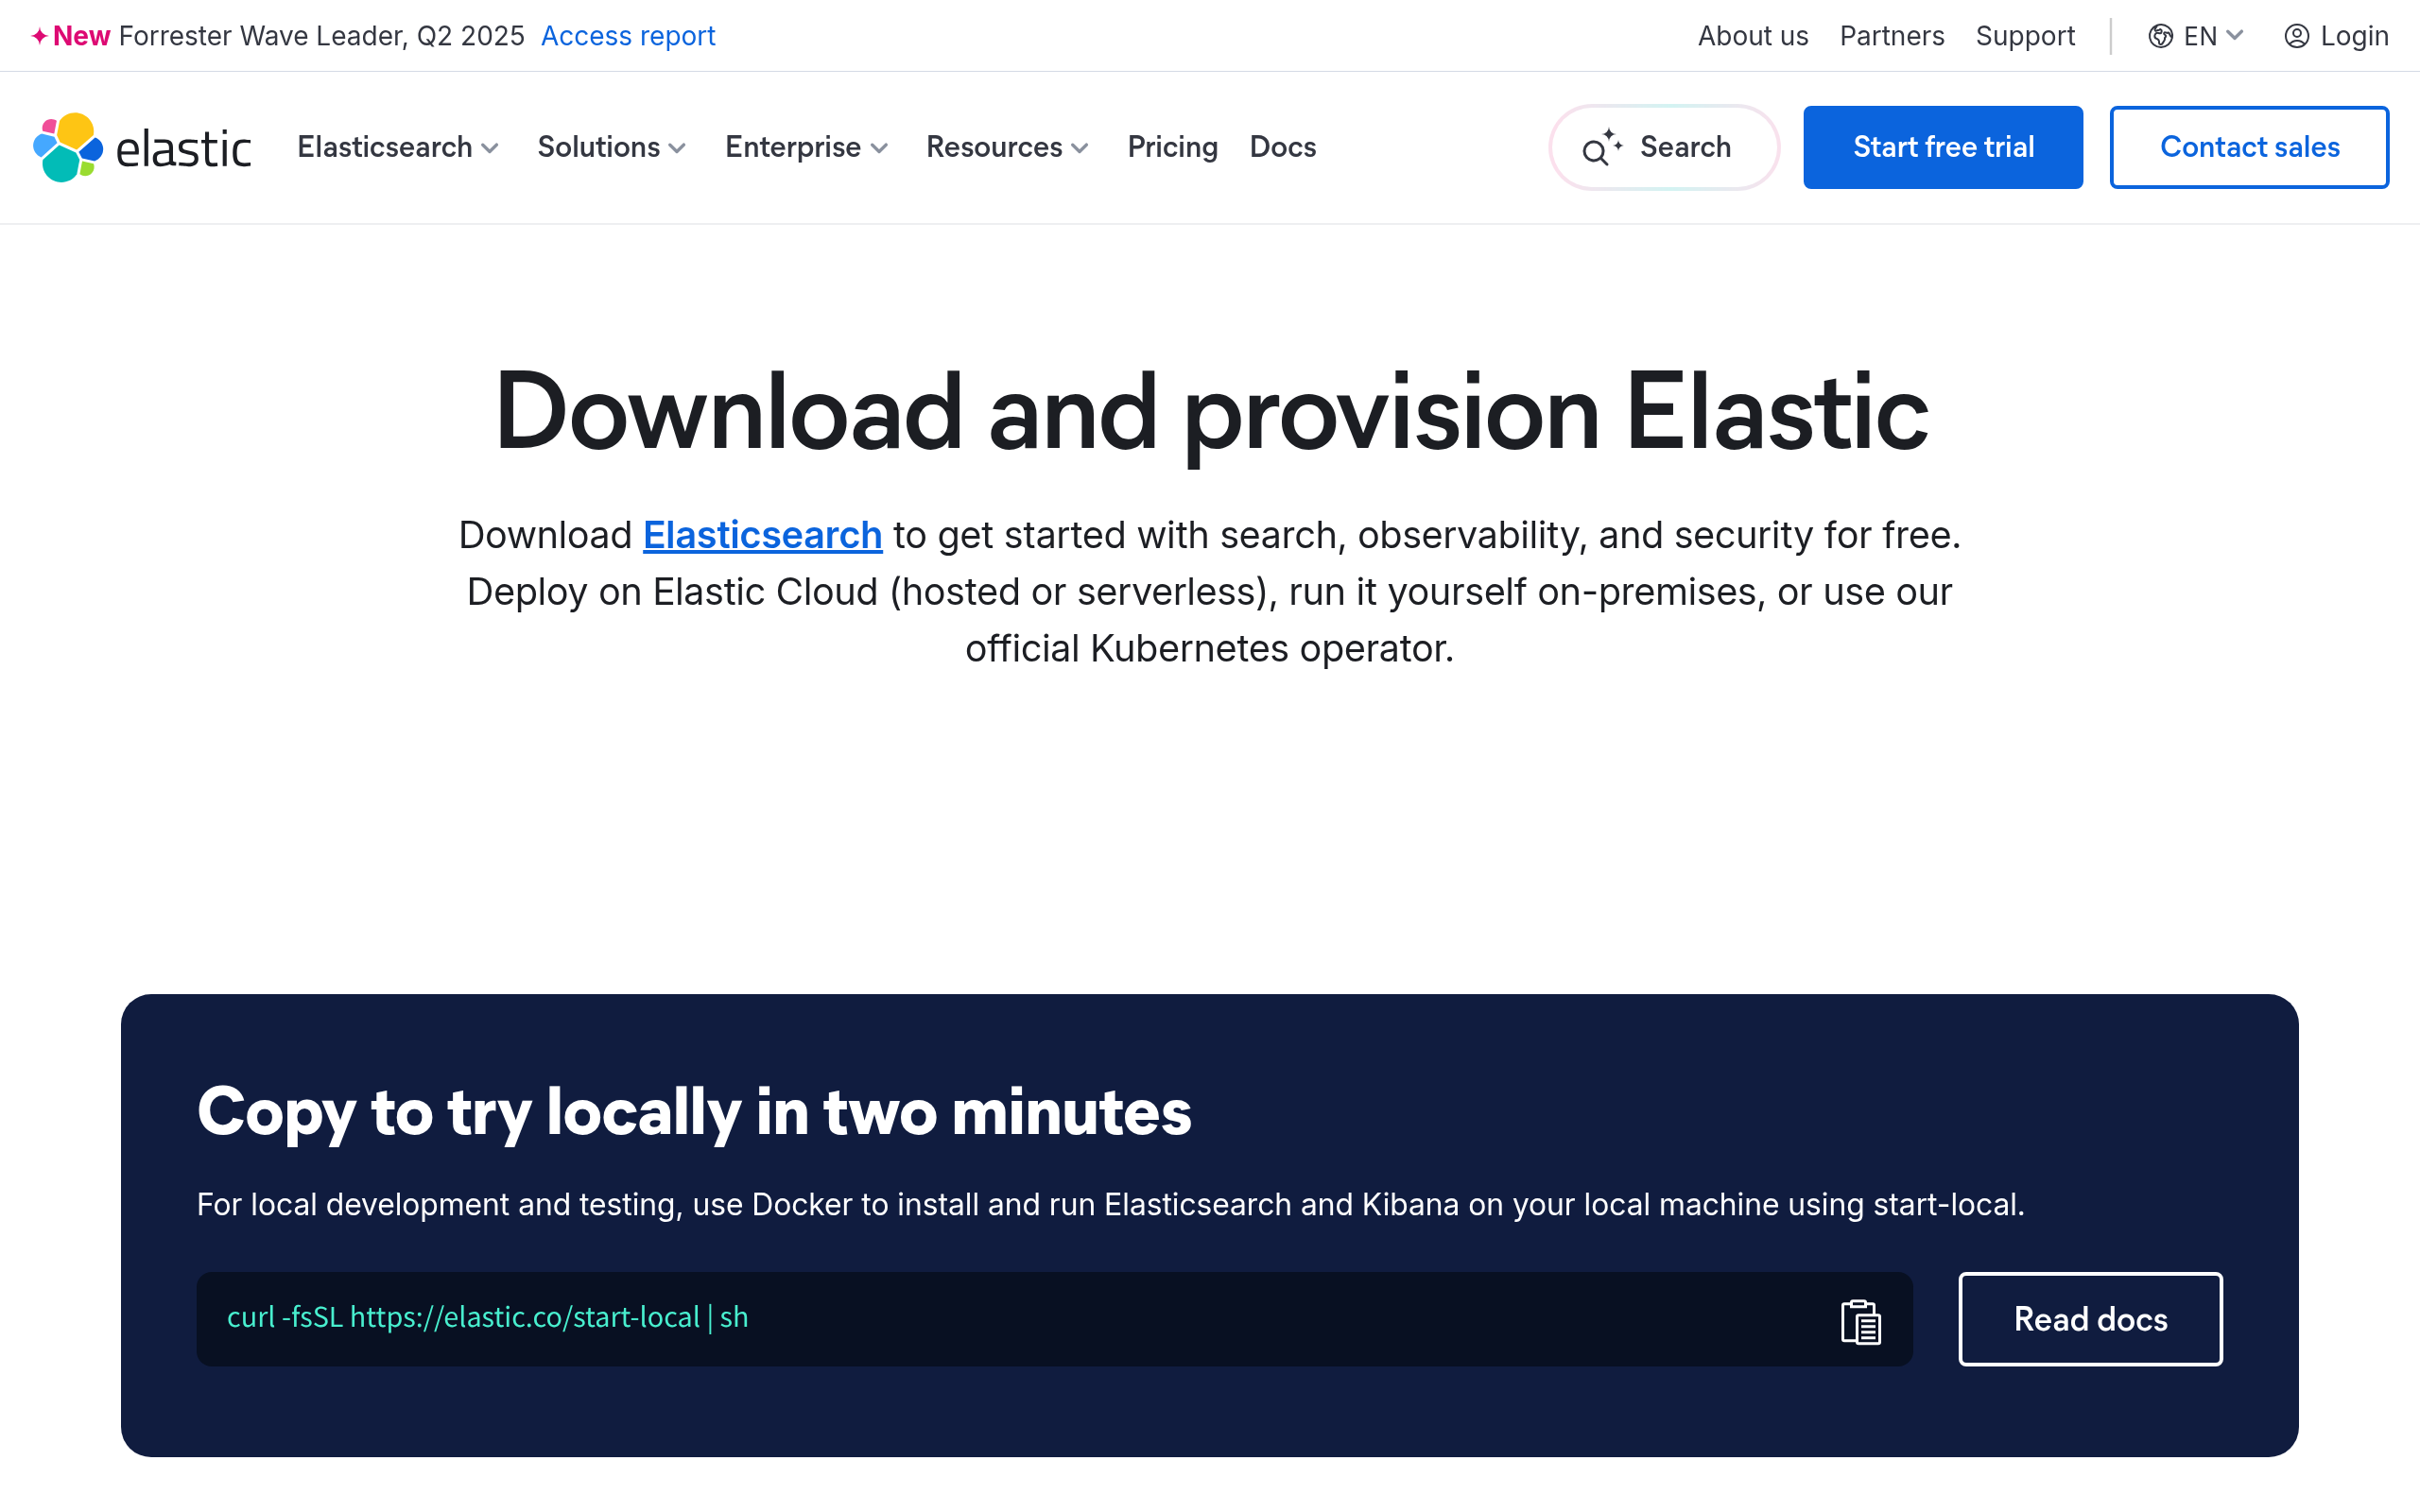This screenshot has width=2420, height=1512.
Task: Open the Docs page
Action: (x=1282, y=147)
